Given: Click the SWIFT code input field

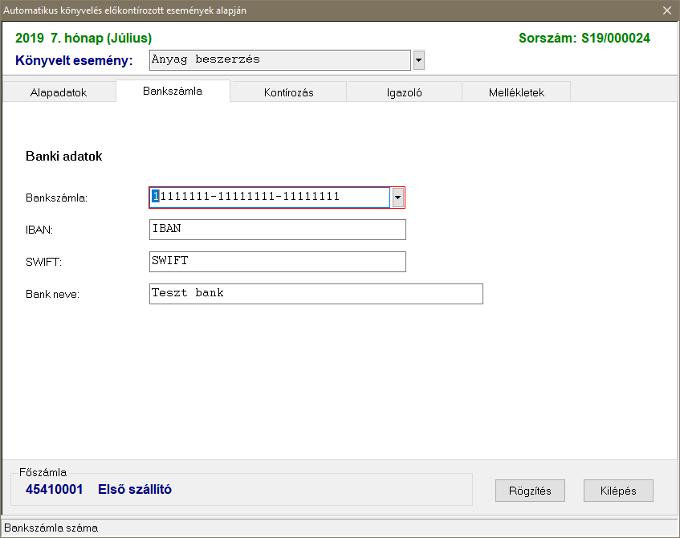Looking at the screenshot, I should tap(277, 261).
